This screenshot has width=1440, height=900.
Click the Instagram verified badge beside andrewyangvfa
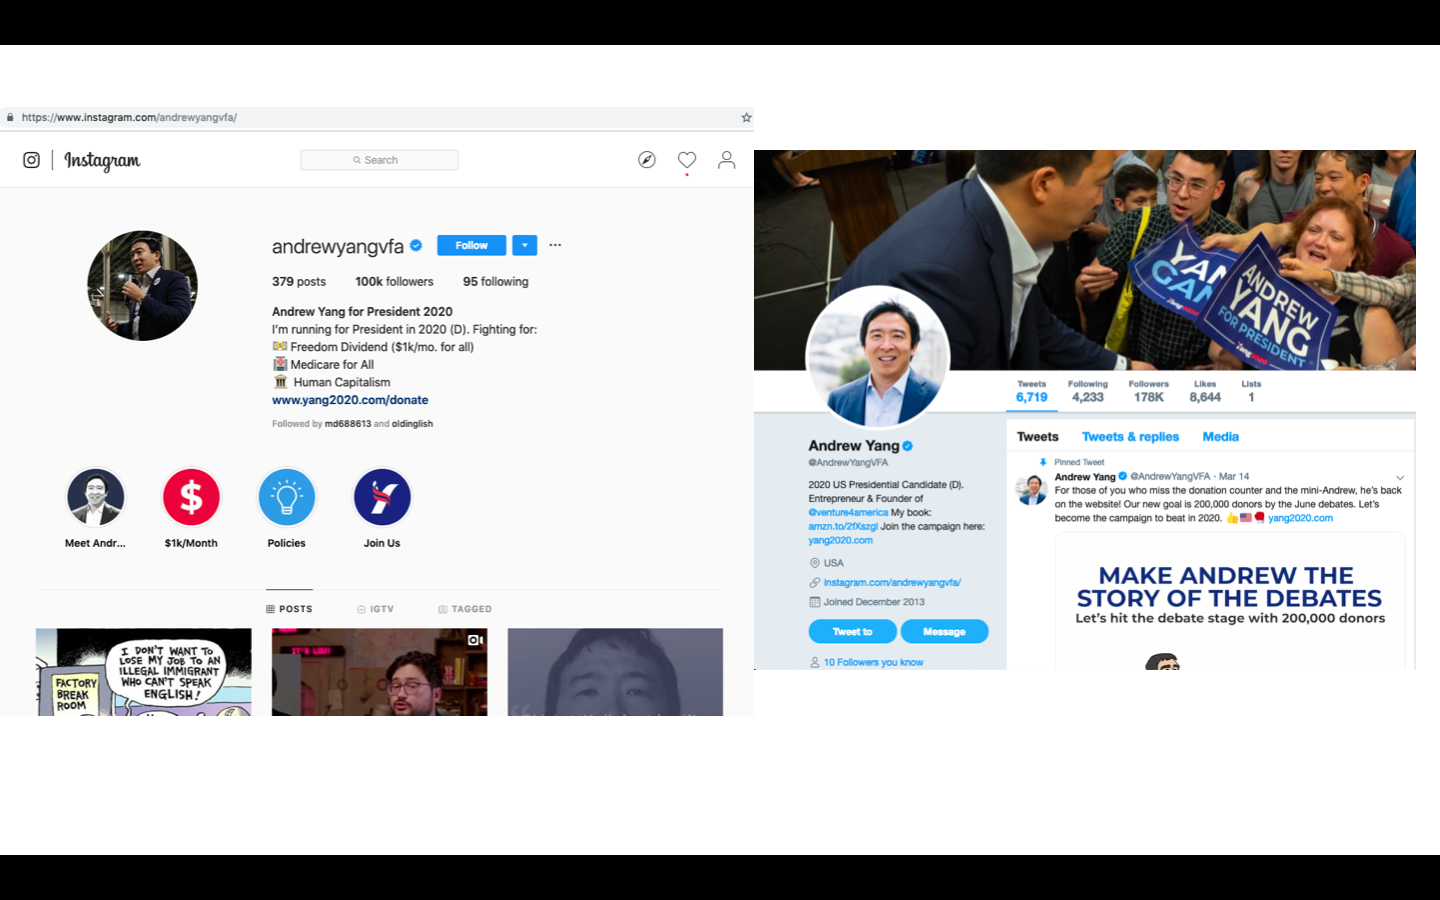(x=416, y=245)
